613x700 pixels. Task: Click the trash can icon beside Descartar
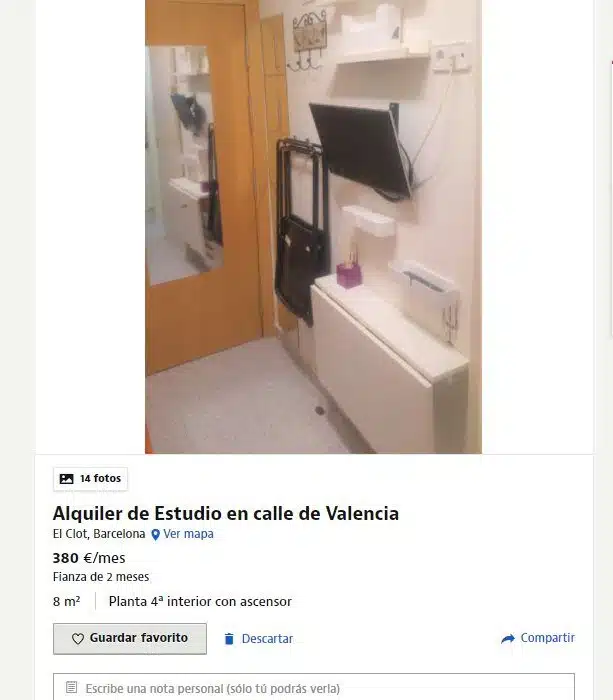(229, 639)
